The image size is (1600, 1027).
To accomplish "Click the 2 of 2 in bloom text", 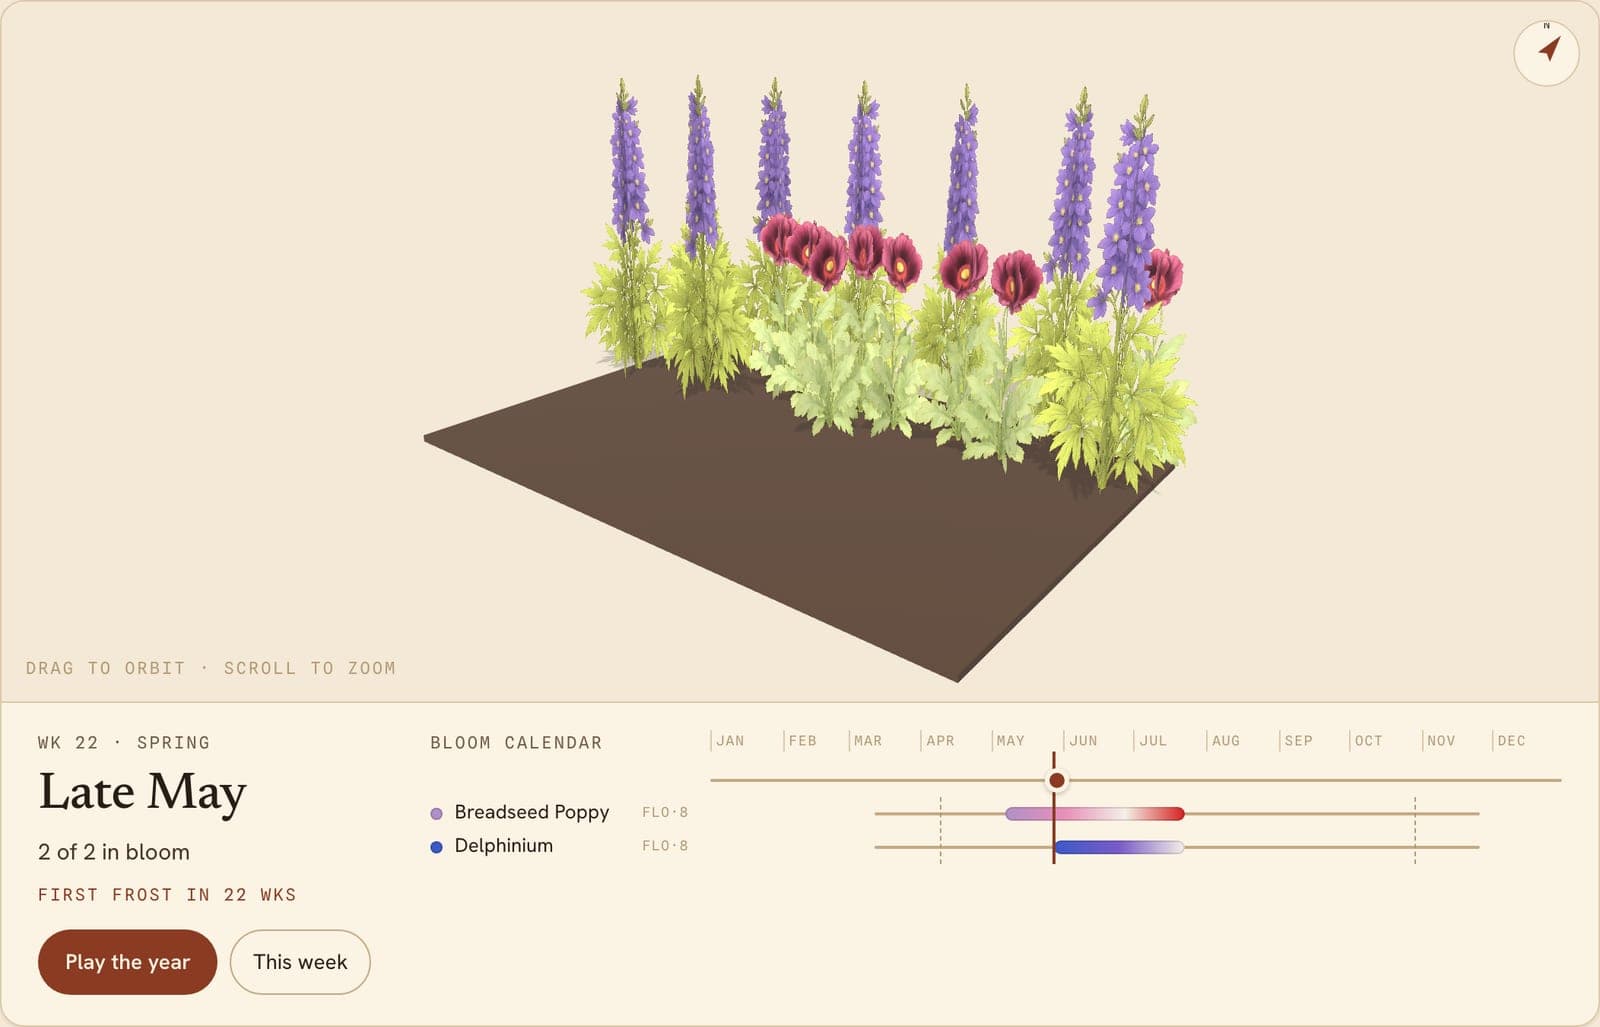I will [x=114, y=852].
